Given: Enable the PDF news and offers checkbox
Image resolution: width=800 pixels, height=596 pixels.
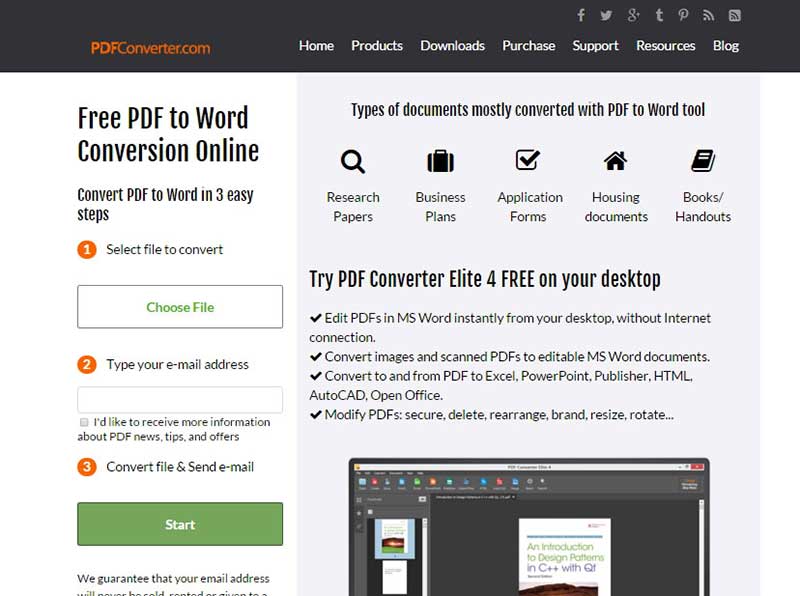Looking at the screenshot, I should pyautogui.click(x=84, y=422).
